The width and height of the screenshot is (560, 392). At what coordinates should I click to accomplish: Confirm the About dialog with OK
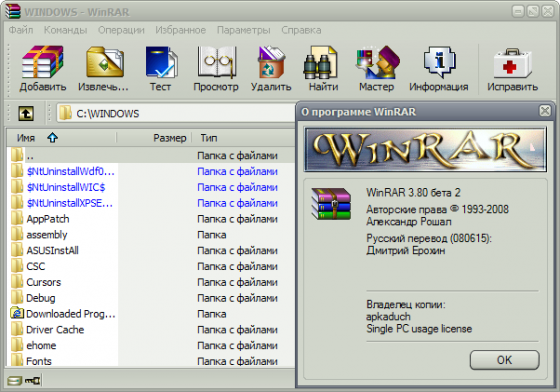504,360
